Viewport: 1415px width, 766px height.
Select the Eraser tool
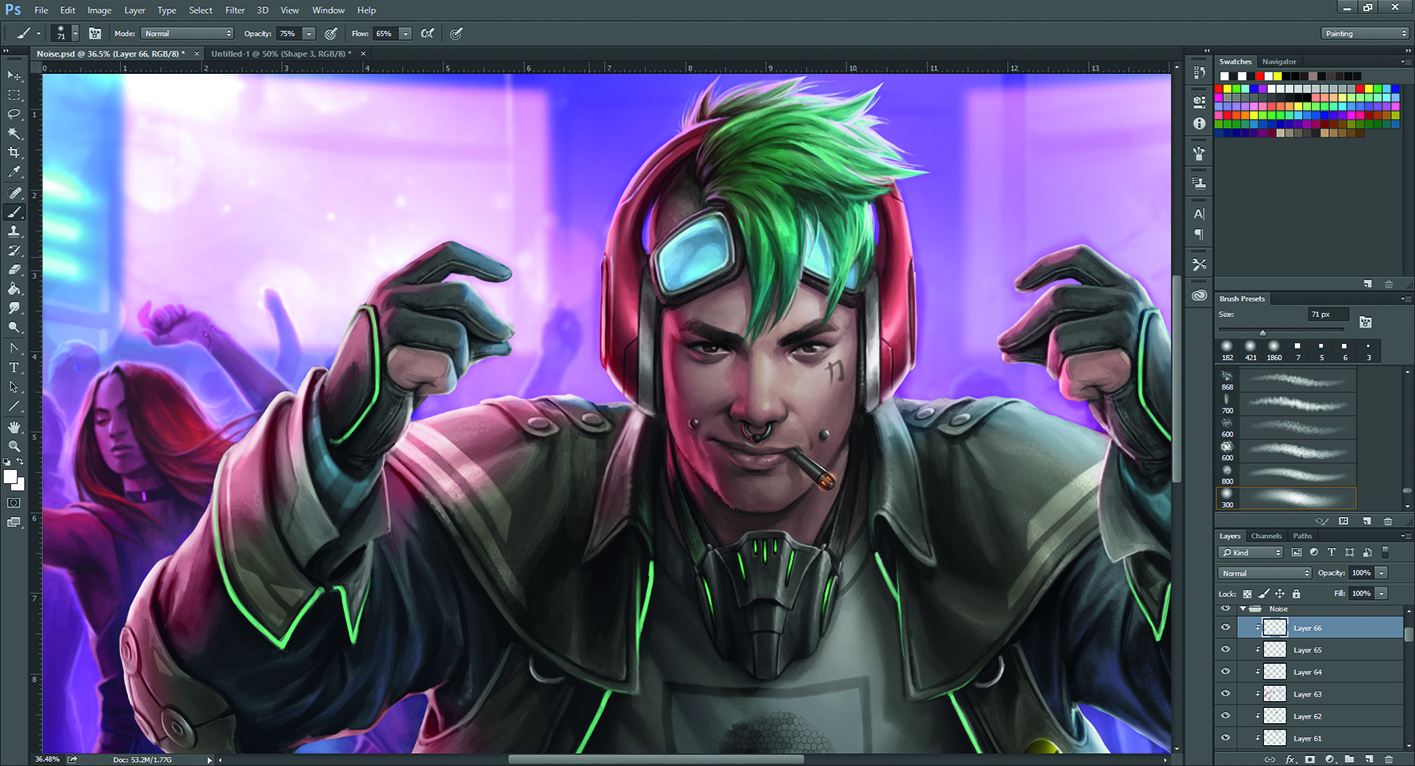click(14, 270)
